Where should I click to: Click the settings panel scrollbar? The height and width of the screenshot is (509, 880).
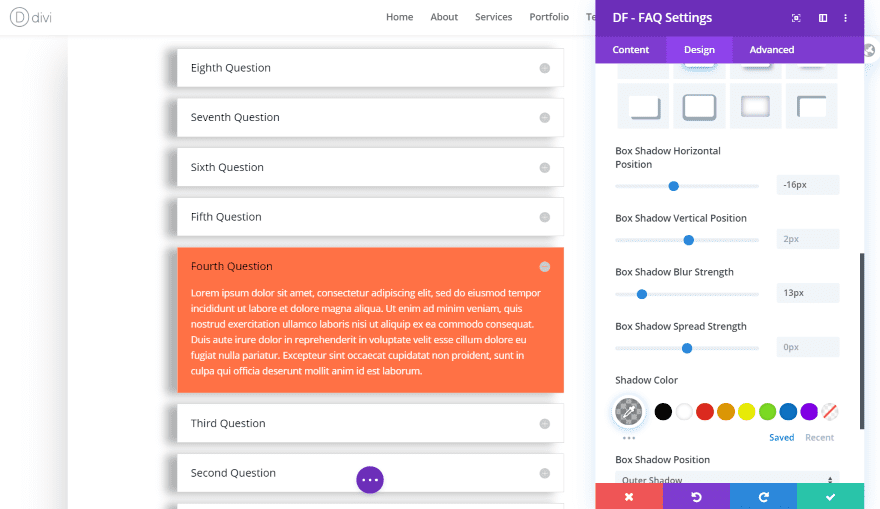point(862,341)
